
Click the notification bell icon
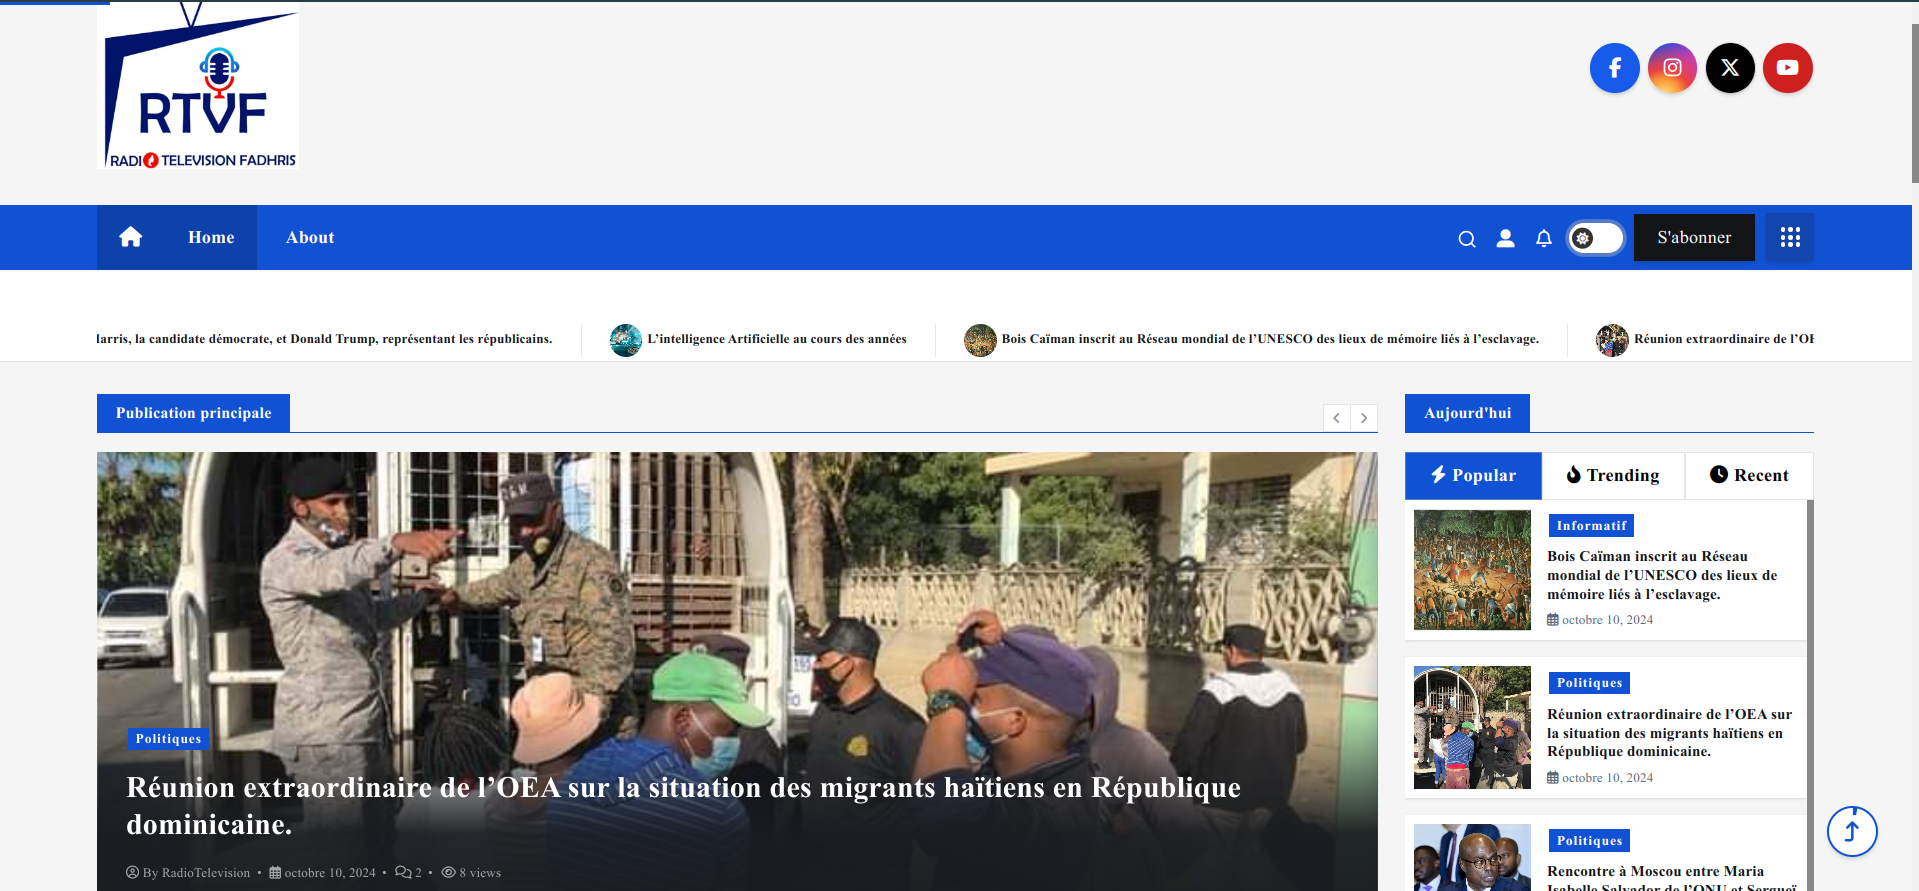pyautogui.click(x=1543, y=238)
